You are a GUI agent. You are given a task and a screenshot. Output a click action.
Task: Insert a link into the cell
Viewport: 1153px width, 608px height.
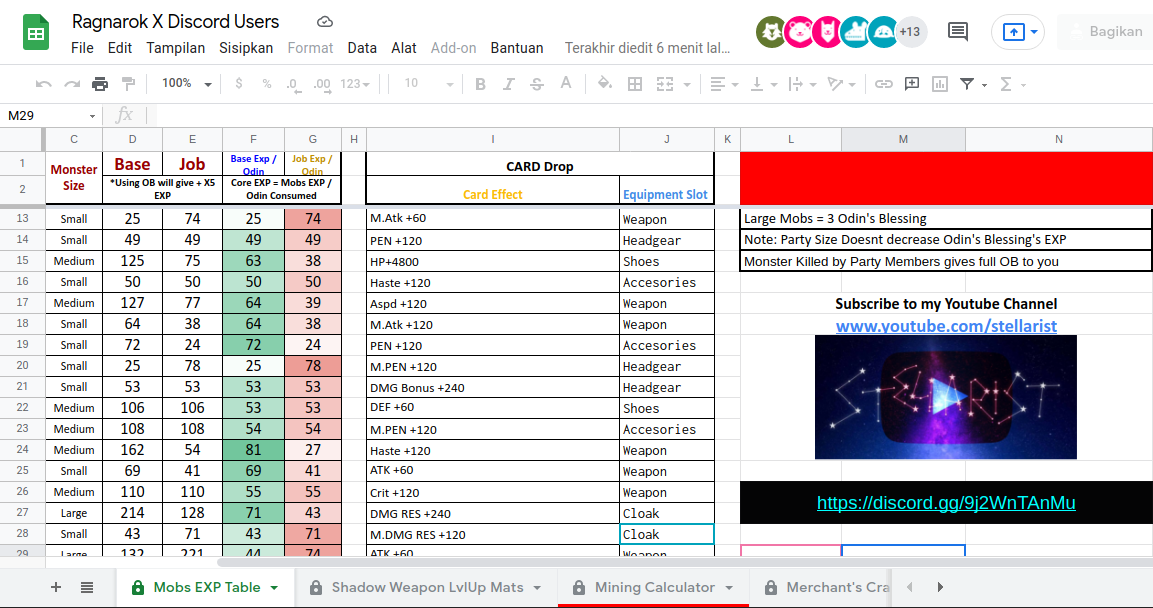(883, 83)
